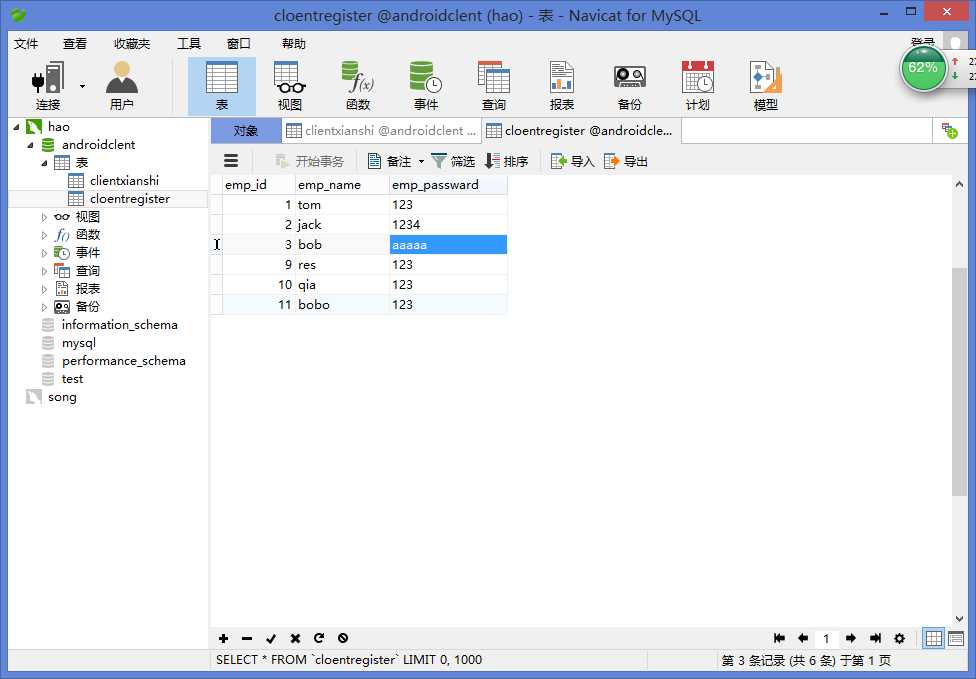Open the Backup (备份) toolbar icon

[x=629, y=86]
